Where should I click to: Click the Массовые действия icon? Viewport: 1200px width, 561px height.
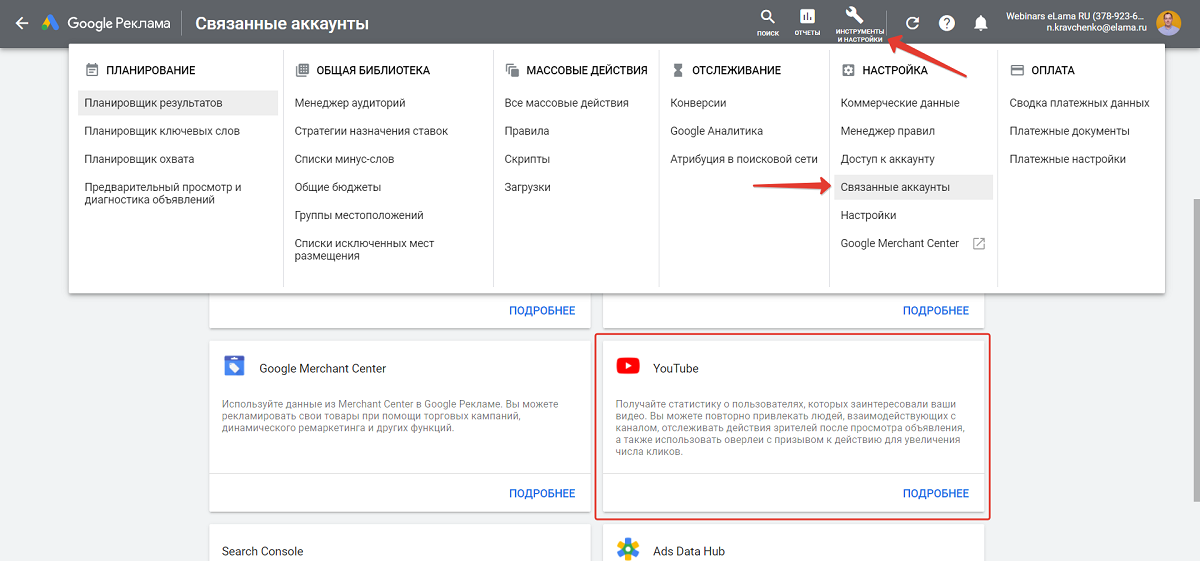click(x=512, y=70)
